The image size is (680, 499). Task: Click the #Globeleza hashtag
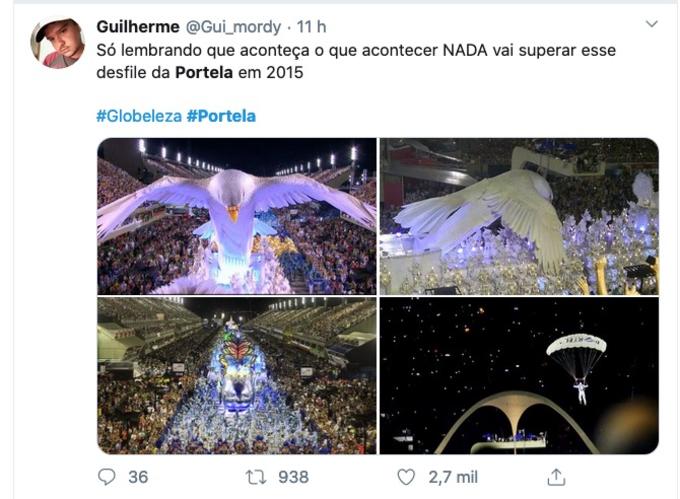139,116
